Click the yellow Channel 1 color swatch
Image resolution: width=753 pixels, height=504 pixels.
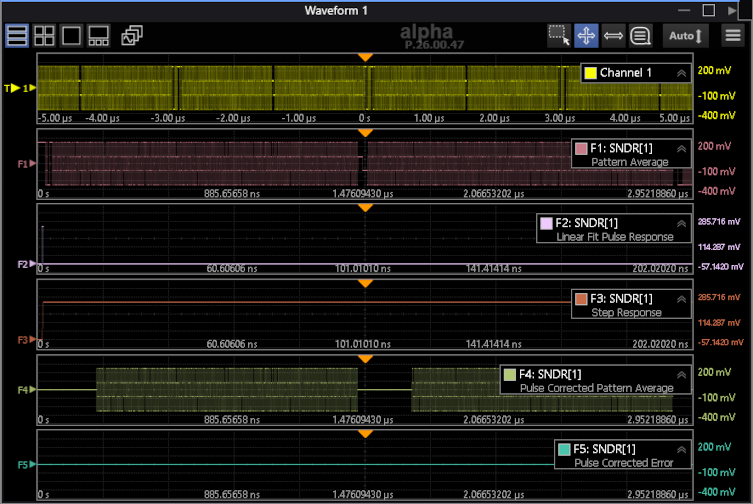590,73
